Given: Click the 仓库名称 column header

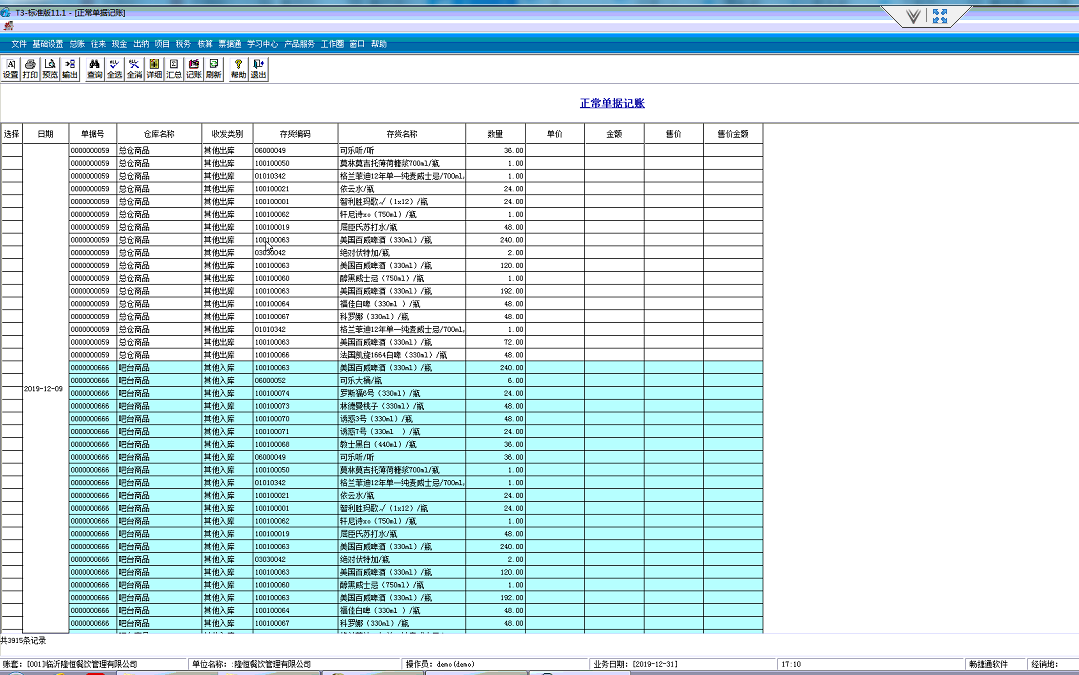Looking at the screenshot, I should [x=159, y=133].
